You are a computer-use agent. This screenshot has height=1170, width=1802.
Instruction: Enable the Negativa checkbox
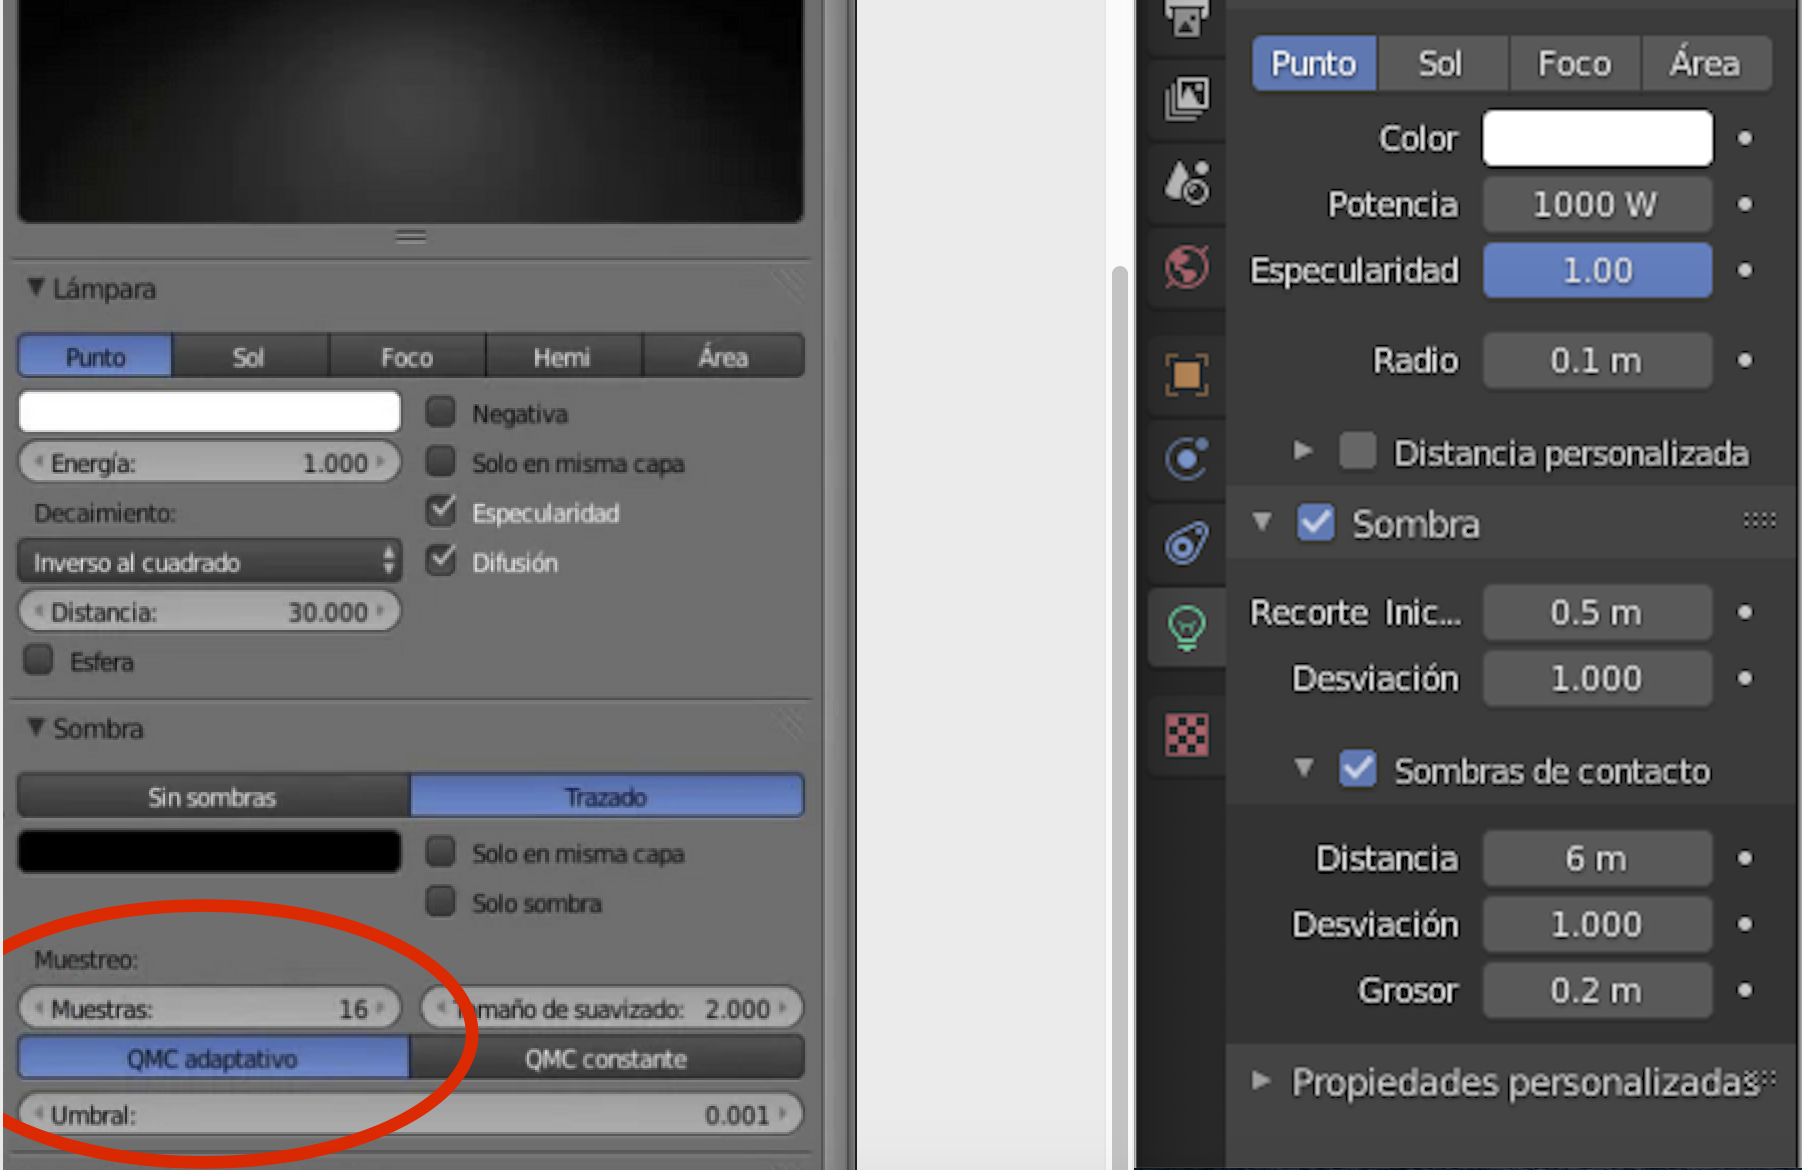tap(441, 412)
